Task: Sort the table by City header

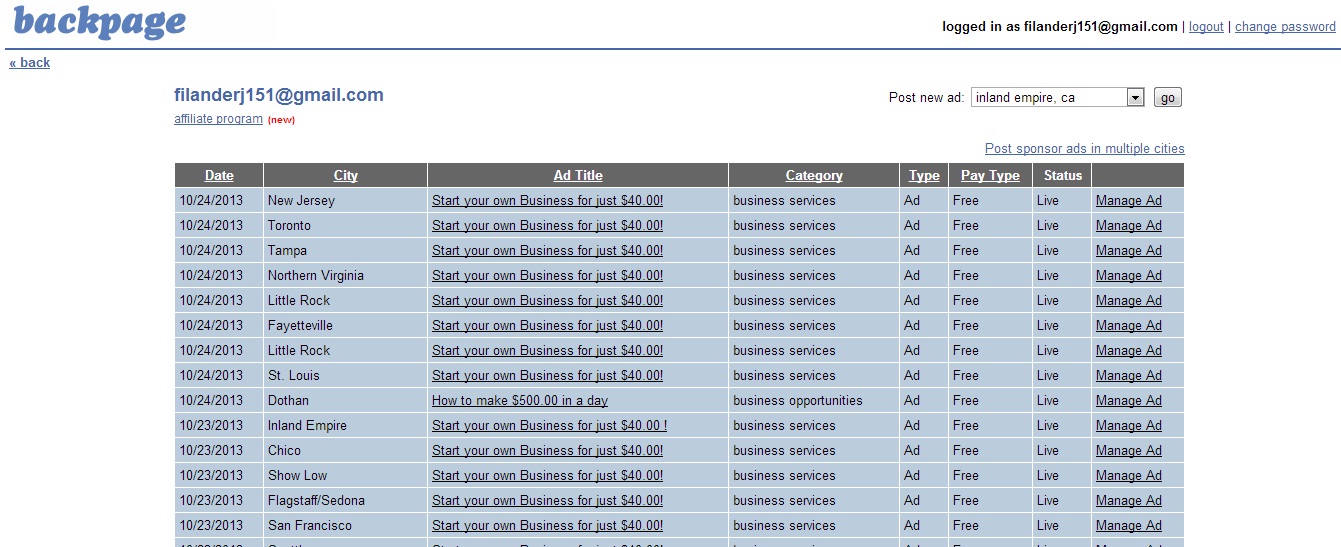Action: (x=346, y=175)
